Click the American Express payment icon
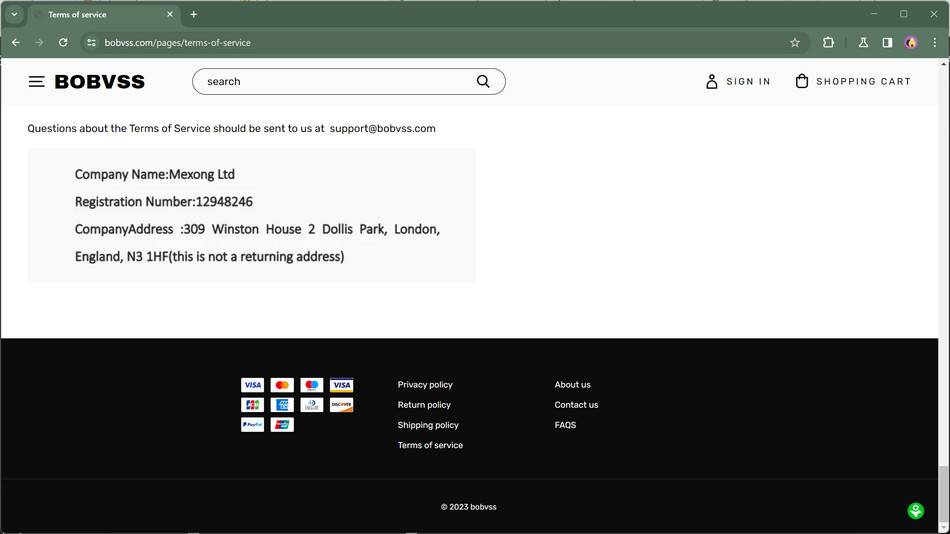 282,405
